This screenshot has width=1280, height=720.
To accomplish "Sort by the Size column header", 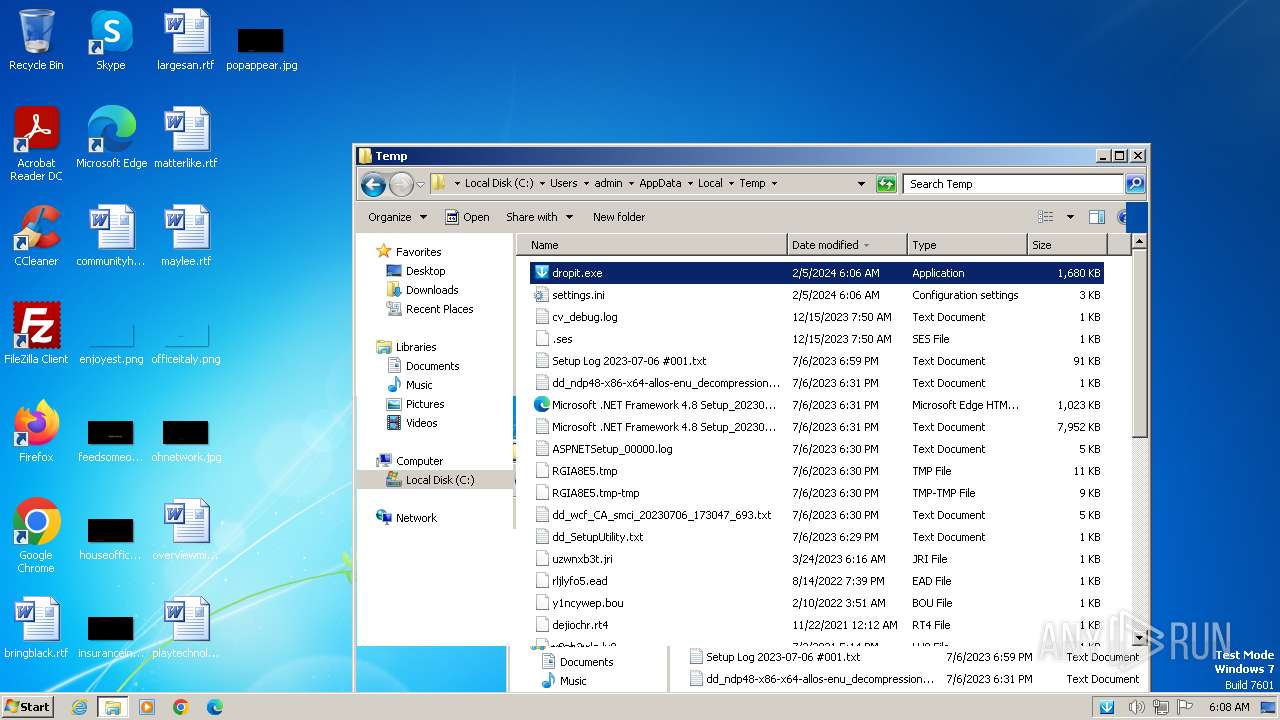I will [x=1066, y=245].
